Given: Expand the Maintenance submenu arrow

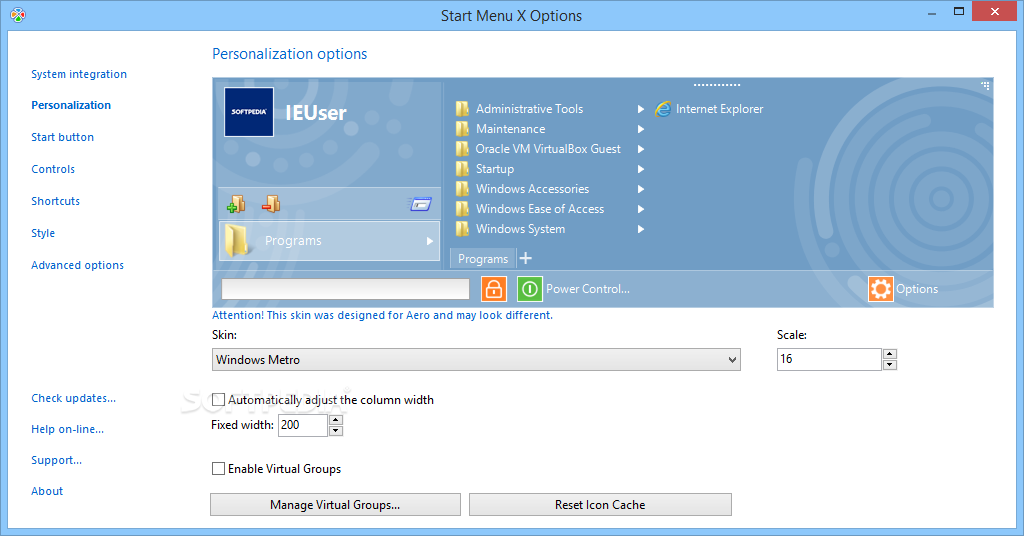Looking at the screenshot, I should 641,129.
